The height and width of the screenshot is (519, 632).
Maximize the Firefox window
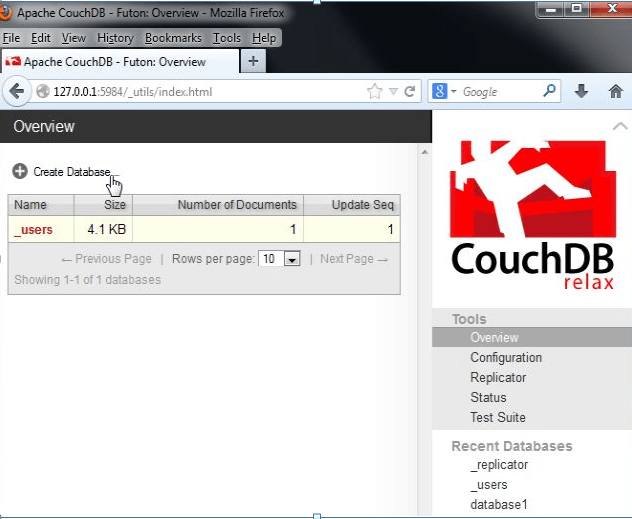pyautogui.click(x=577, y=10)
